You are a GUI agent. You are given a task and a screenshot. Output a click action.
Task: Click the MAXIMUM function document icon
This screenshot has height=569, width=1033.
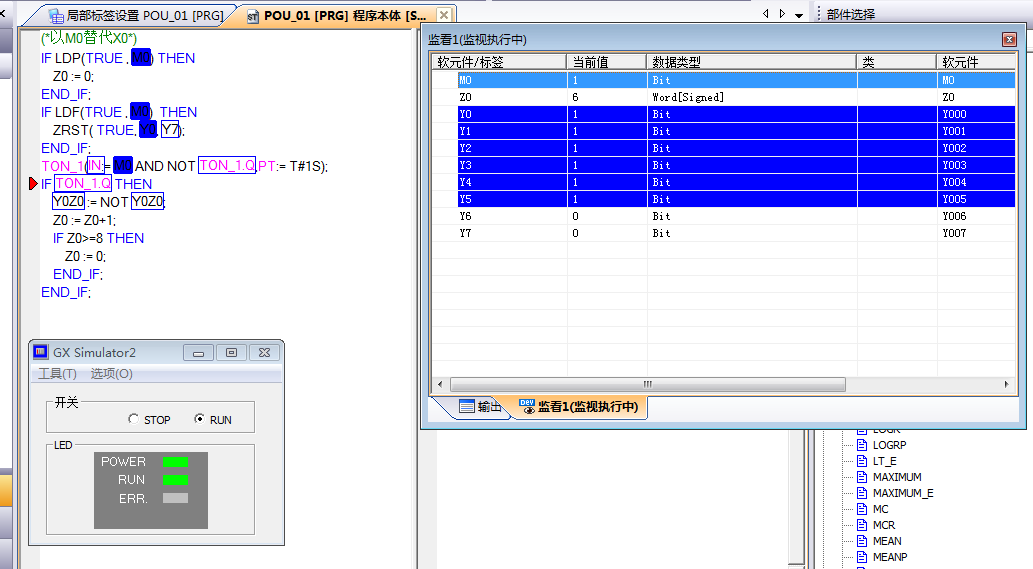(x=860, y=478)
